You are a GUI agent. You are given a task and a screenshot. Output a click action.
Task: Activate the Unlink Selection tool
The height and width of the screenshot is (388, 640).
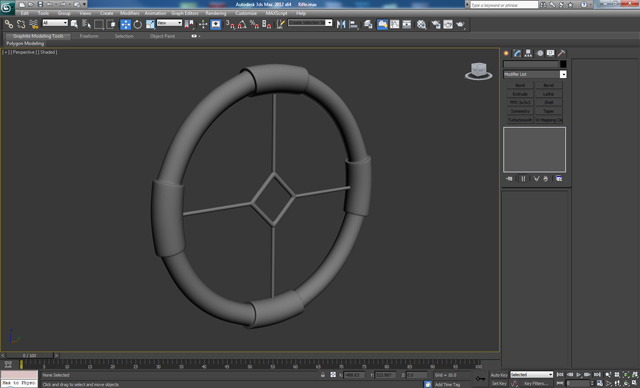[x=21, y=24]
